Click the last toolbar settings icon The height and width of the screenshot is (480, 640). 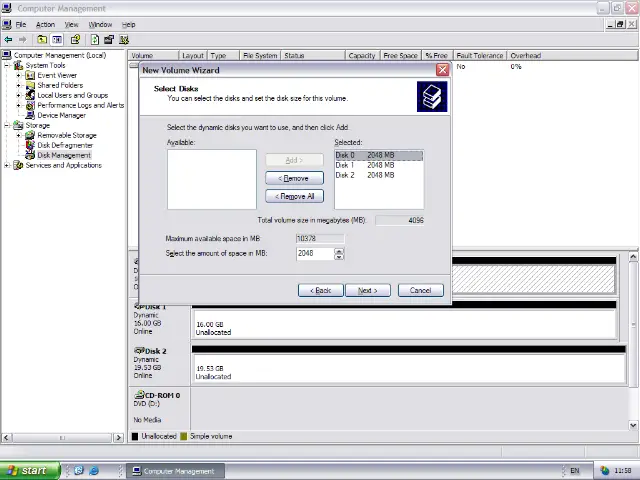pyautogui.click(x=124, y=40)
